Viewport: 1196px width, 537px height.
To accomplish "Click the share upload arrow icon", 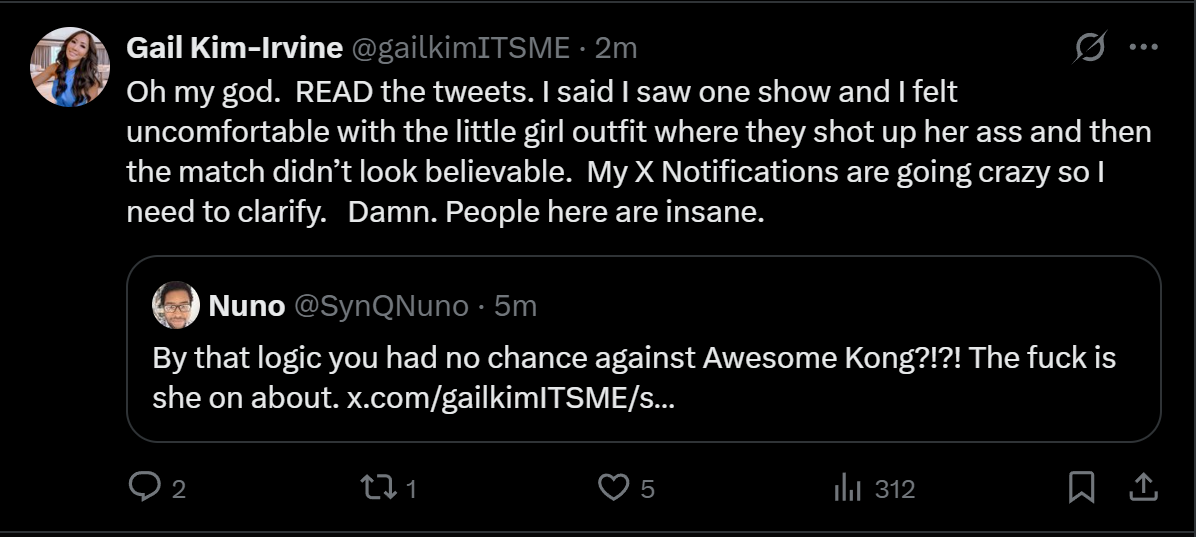I will coord(1142,488).
